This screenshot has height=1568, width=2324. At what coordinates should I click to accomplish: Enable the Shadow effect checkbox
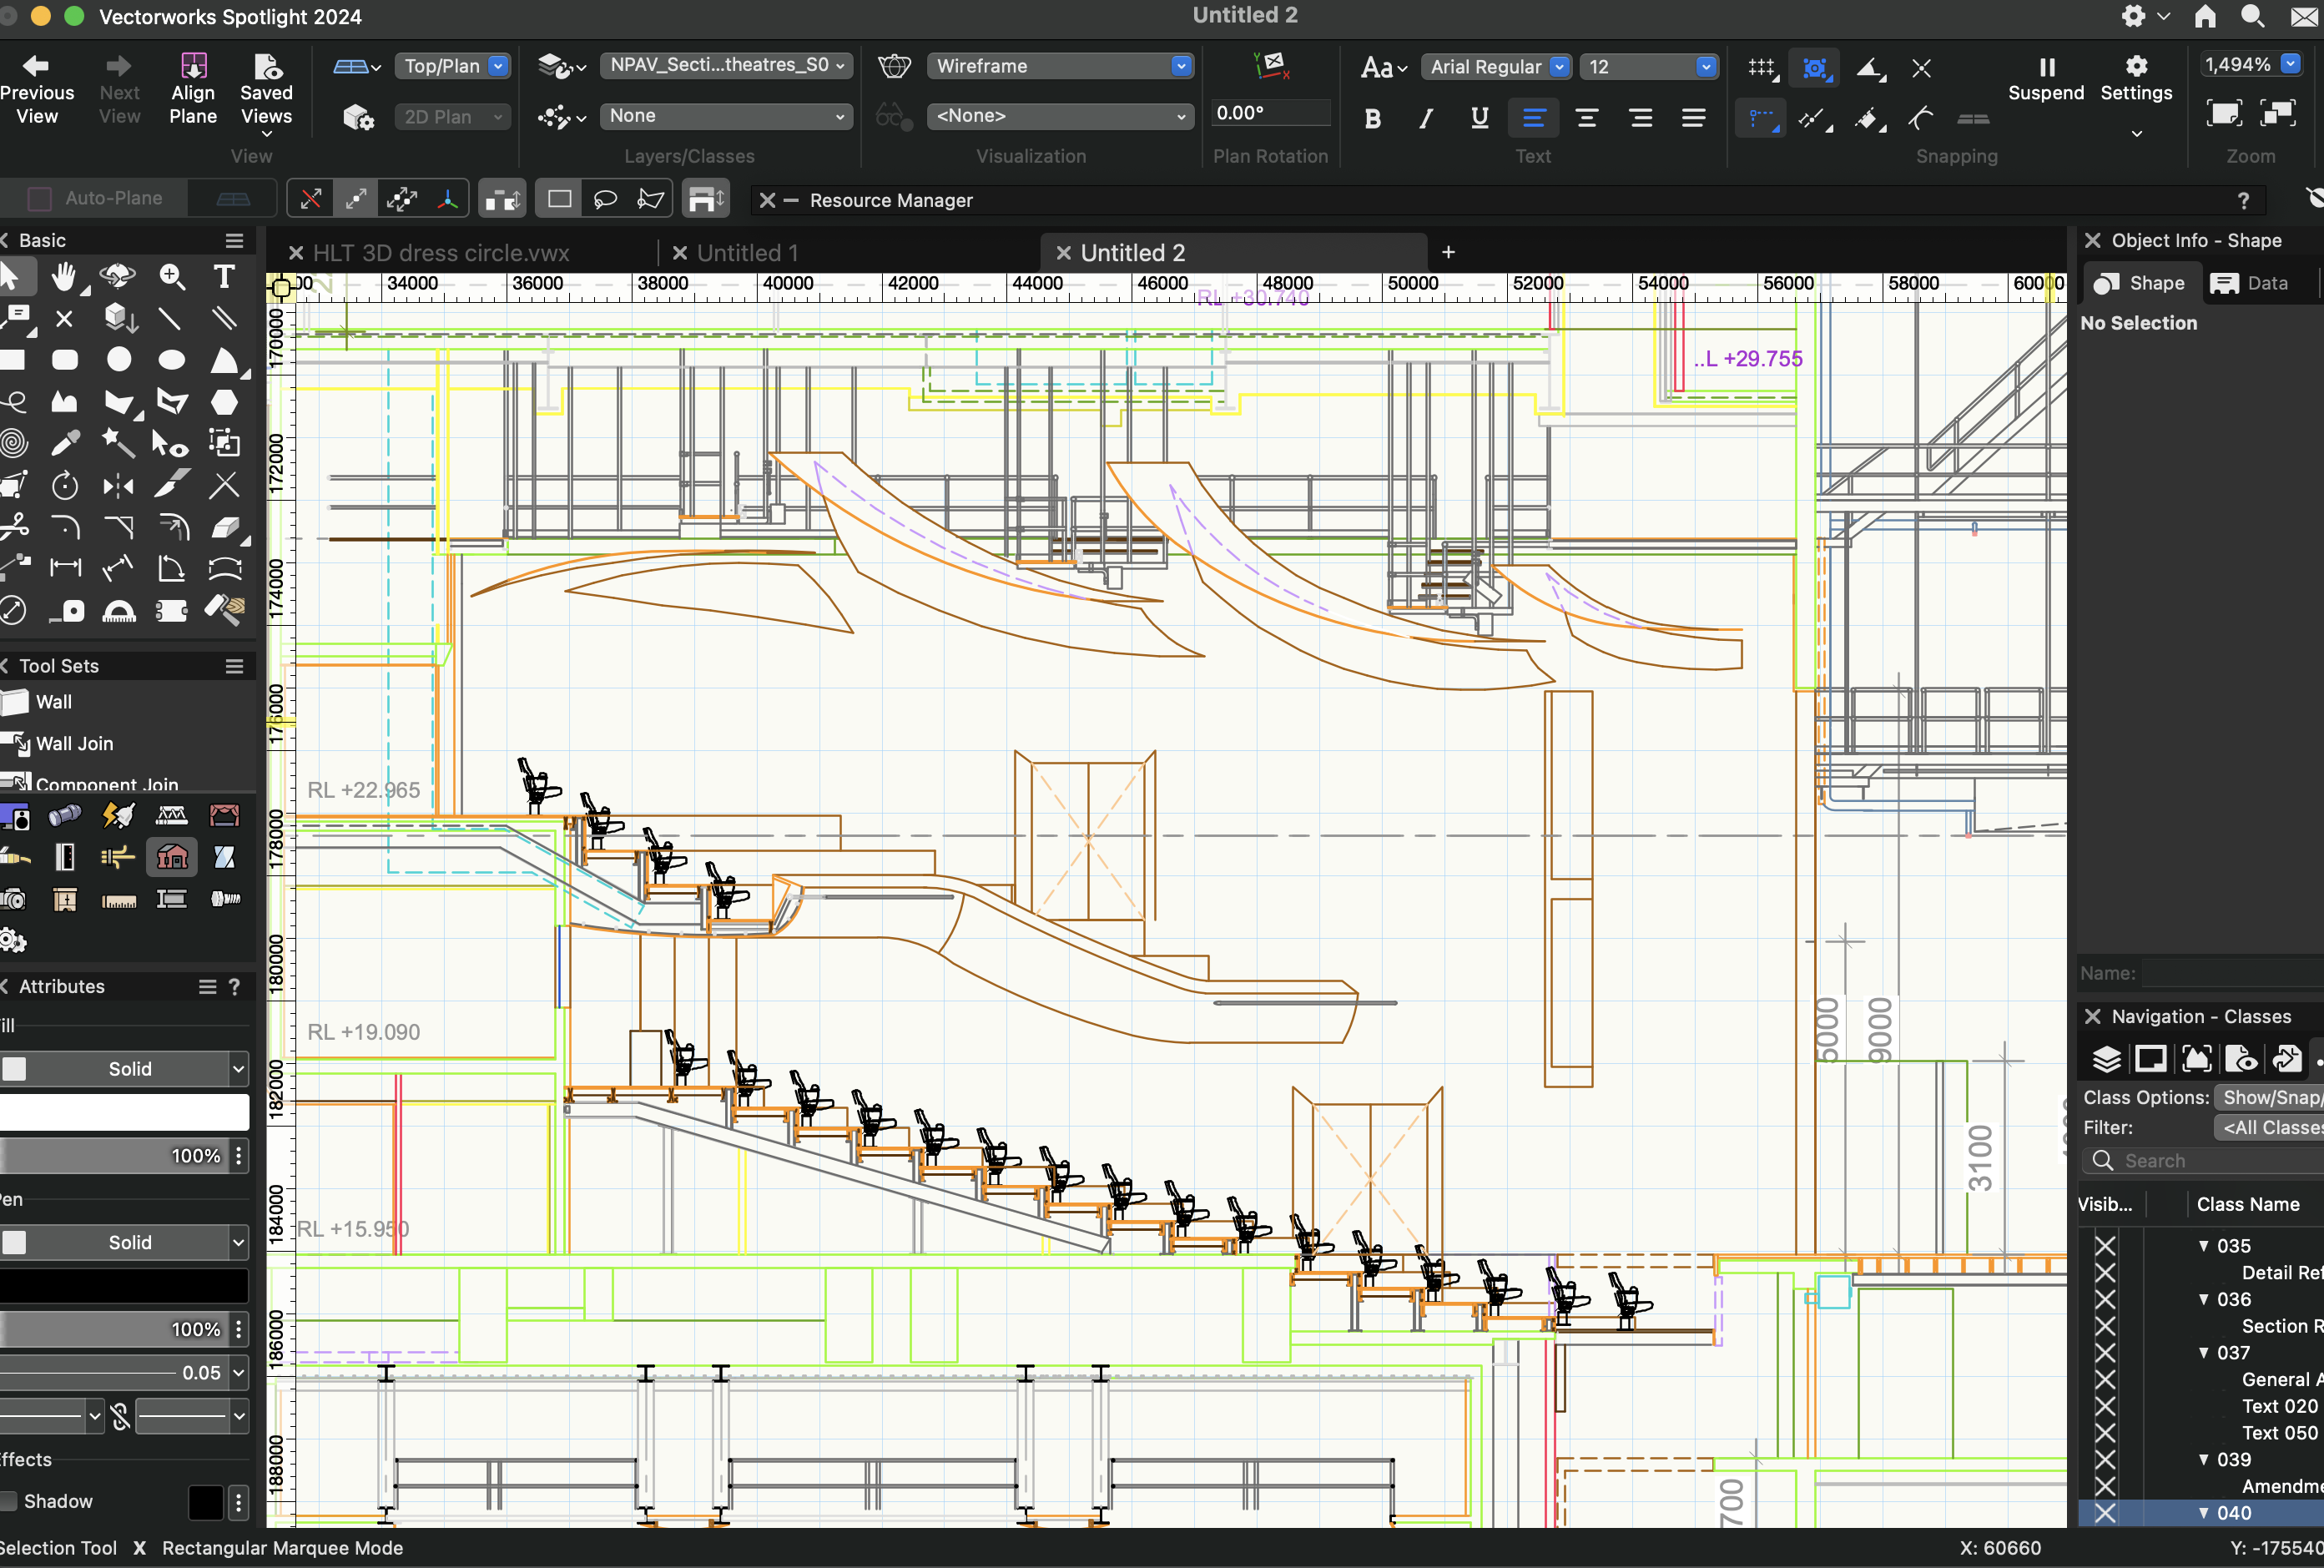(x=10, y=1501)
